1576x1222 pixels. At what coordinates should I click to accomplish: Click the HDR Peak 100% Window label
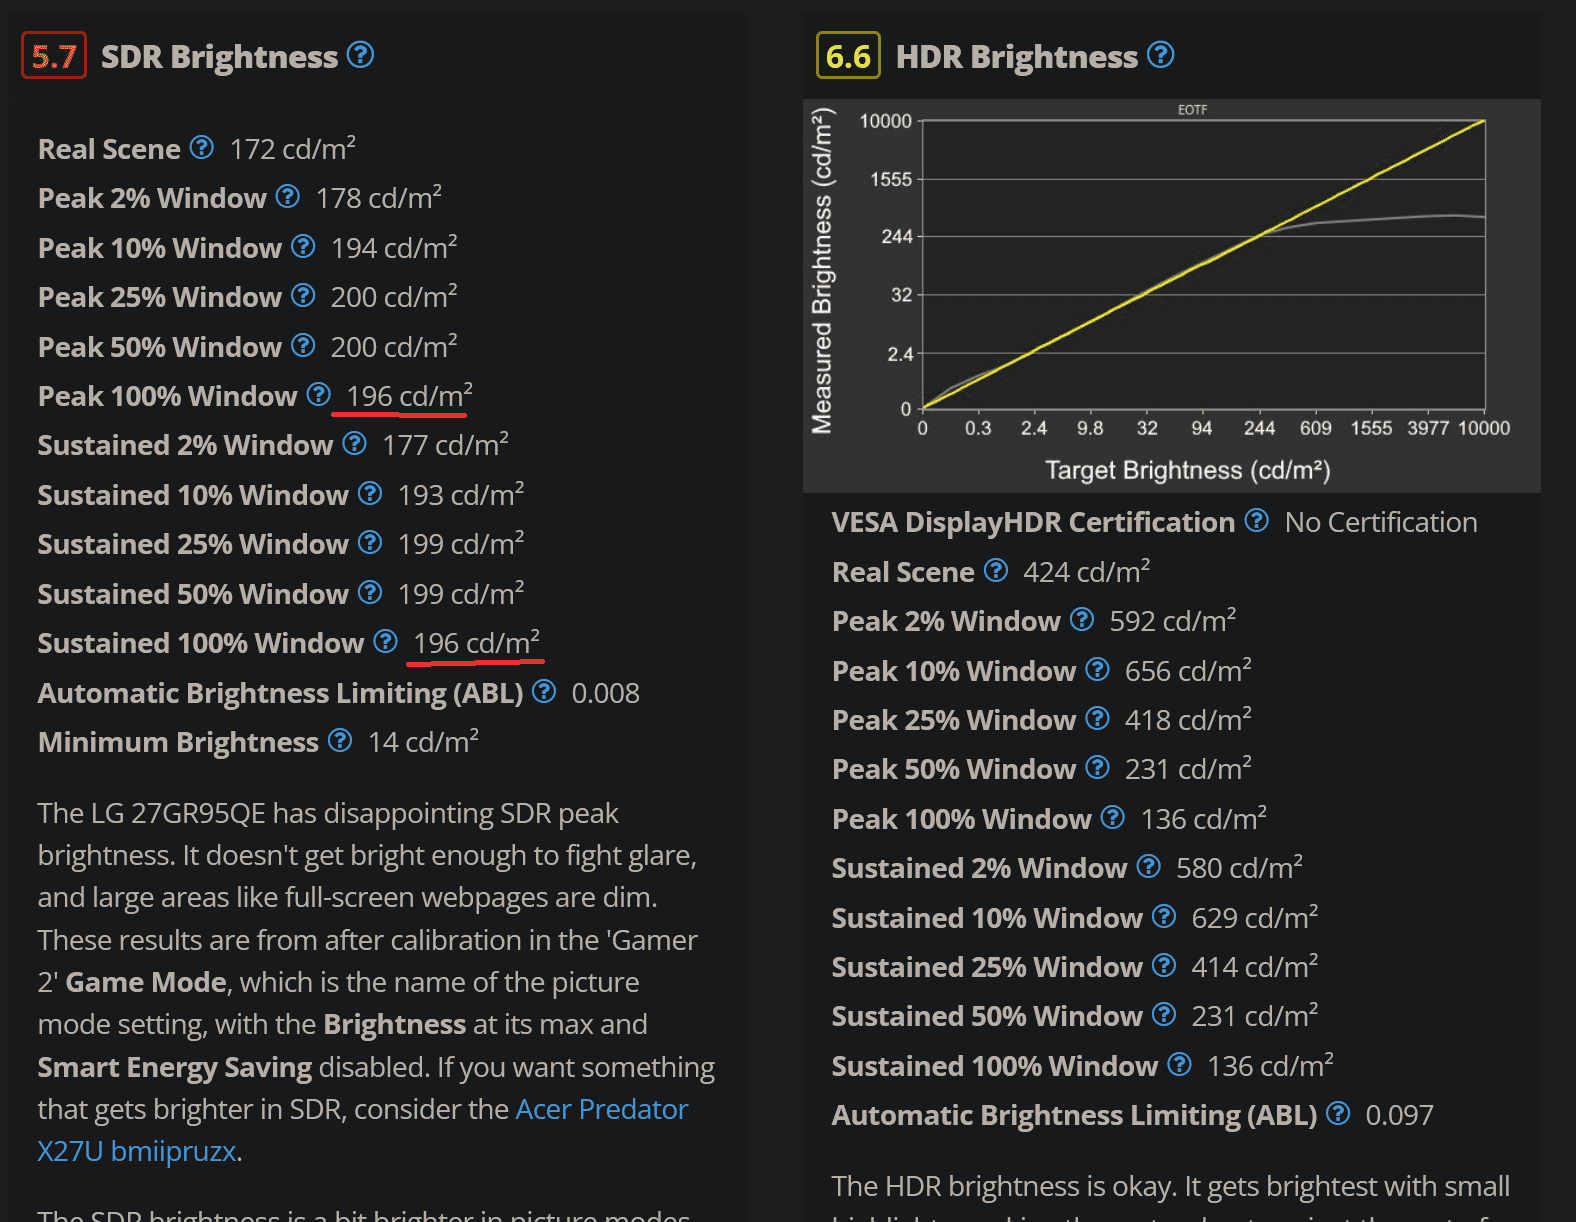tap(961, 819)
